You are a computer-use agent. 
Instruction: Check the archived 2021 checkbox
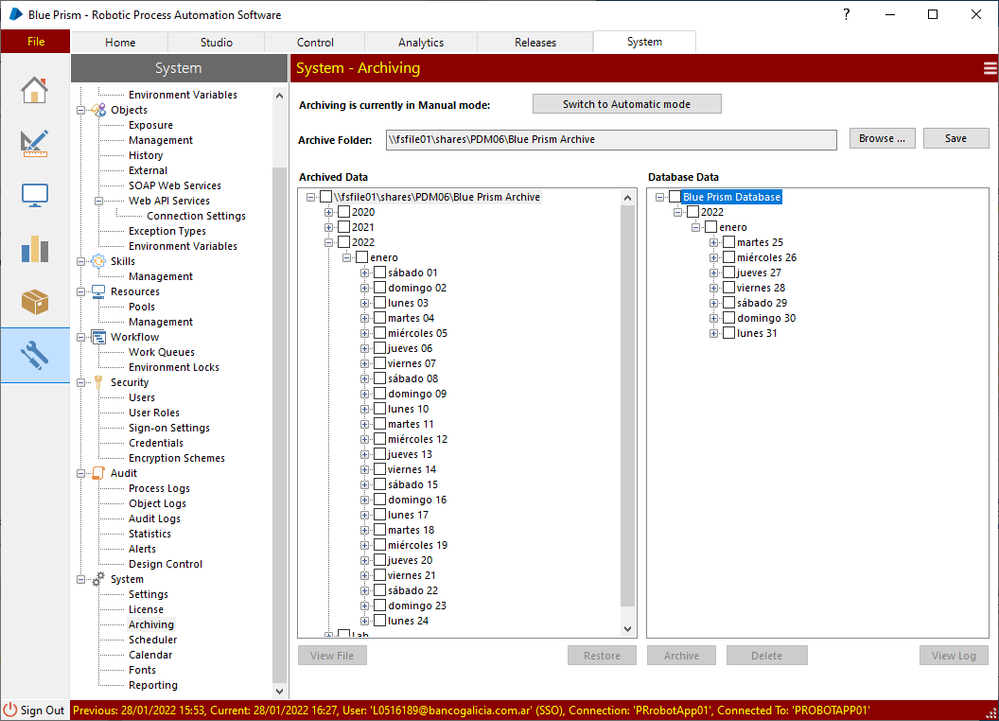tap(343, 227)
